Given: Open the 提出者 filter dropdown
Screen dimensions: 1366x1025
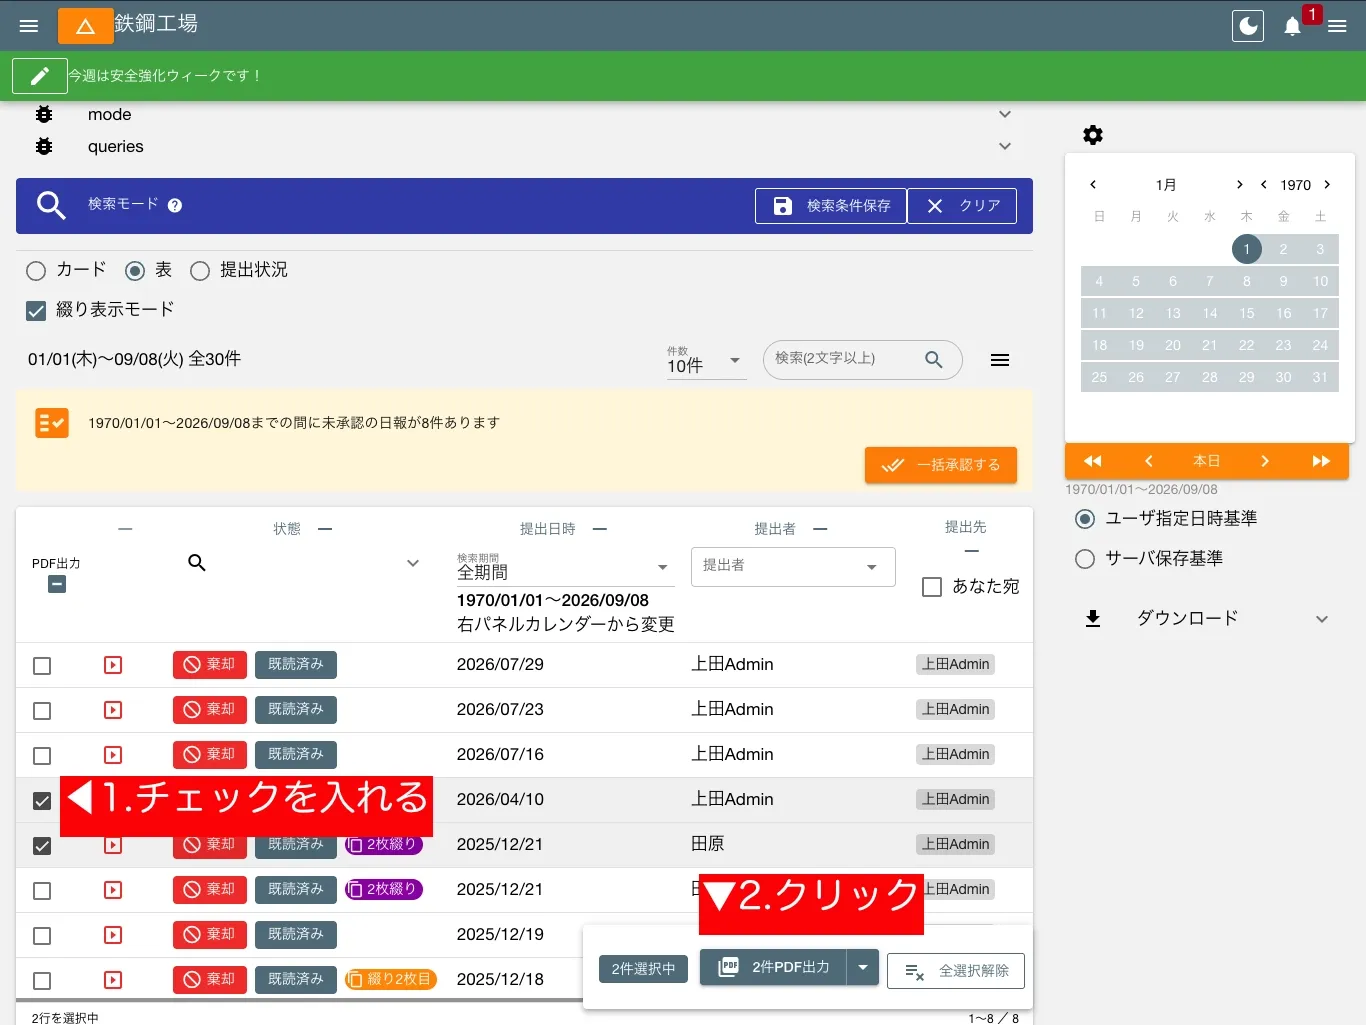Looking at the screenshot, I should click(x=793, y=567).
